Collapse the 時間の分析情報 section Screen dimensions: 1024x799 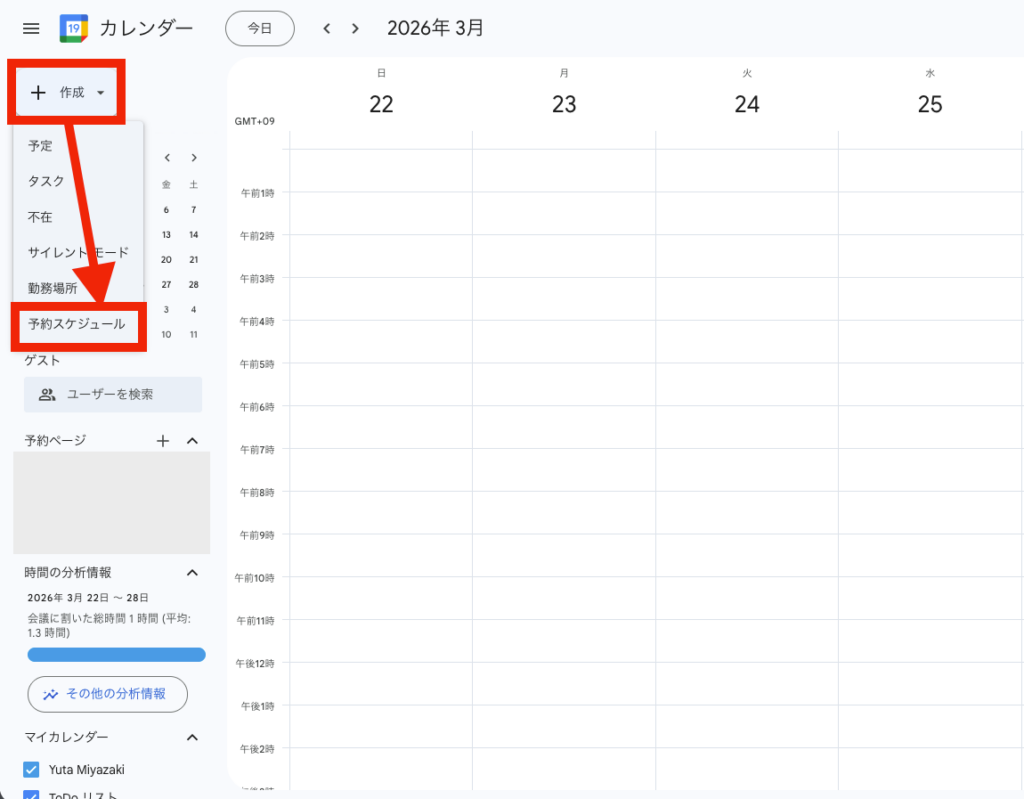pos(193,573)
